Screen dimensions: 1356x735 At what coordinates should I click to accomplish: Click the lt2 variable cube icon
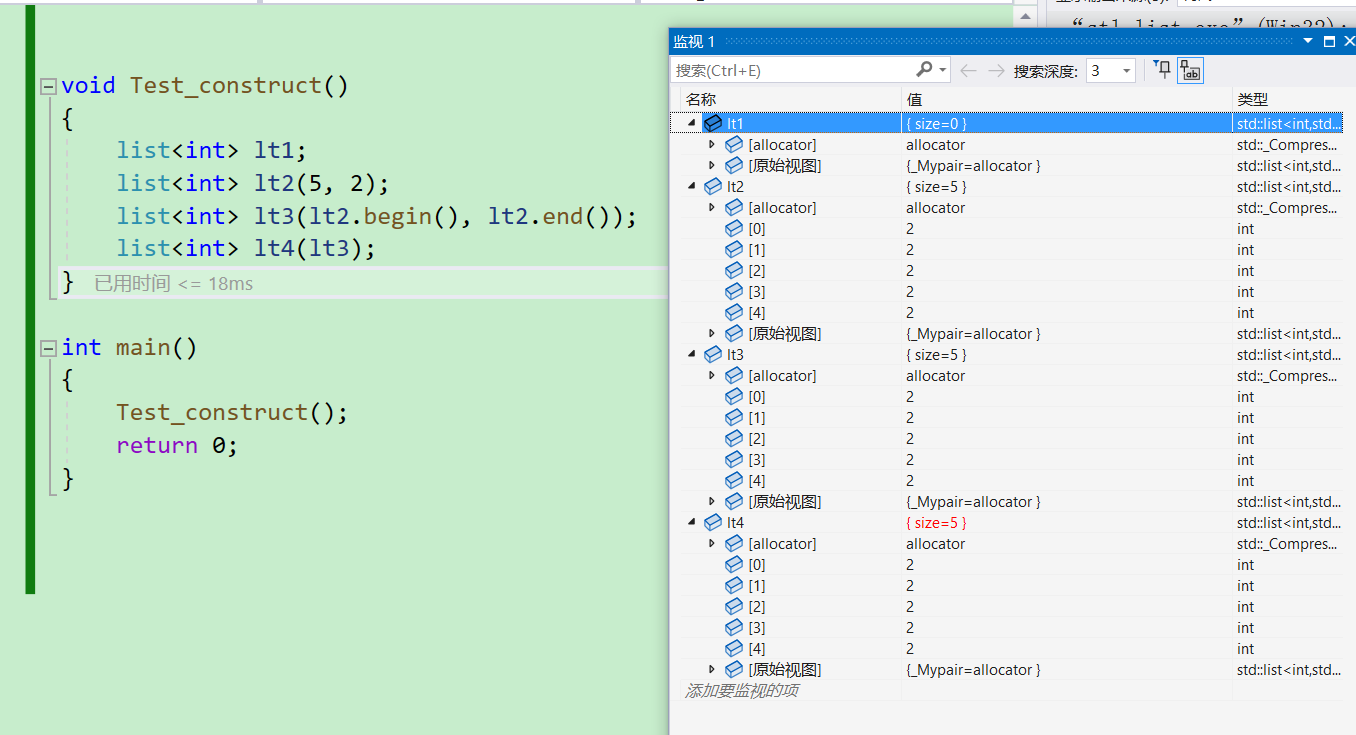713,187
